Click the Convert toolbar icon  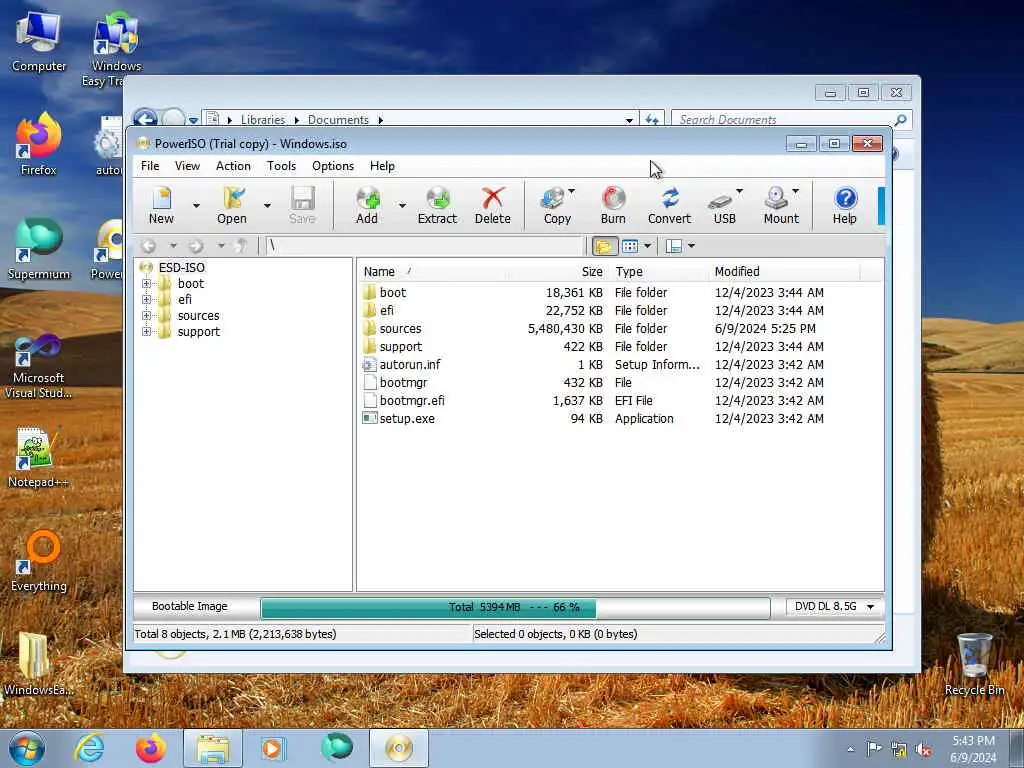point(669,205)
